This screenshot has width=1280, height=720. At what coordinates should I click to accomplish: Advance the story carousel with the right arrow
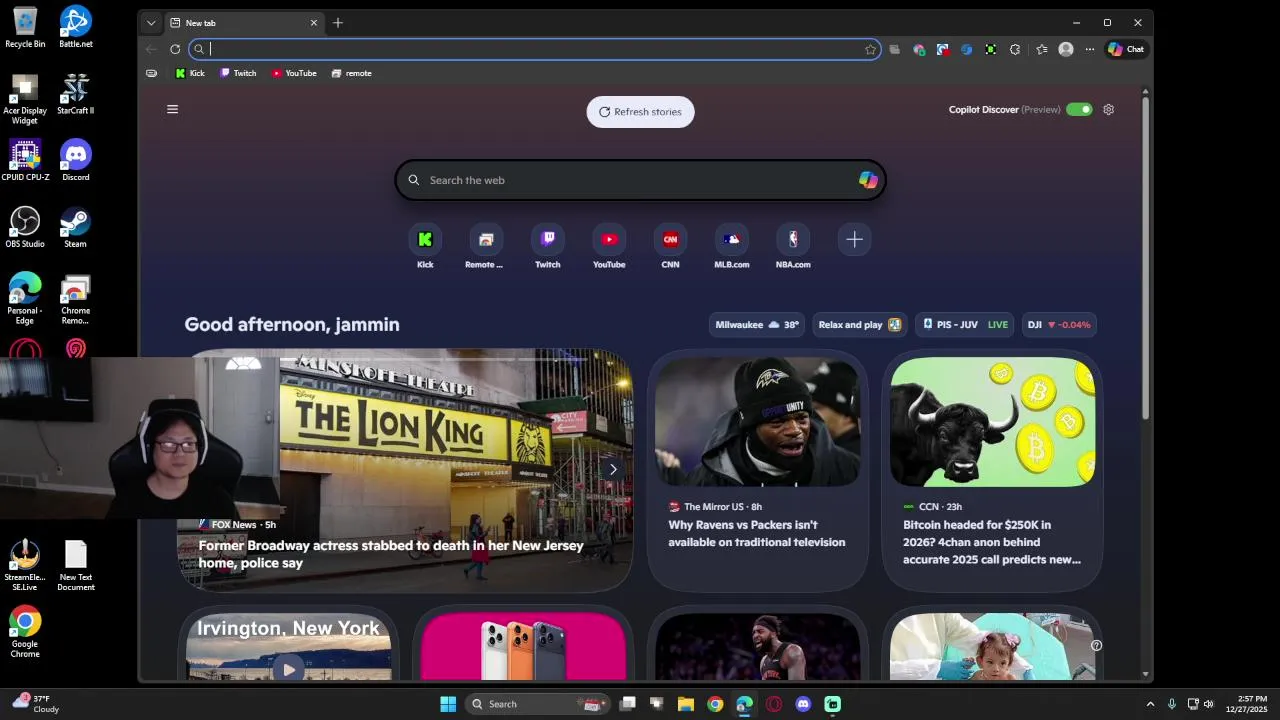coord(613,469)
